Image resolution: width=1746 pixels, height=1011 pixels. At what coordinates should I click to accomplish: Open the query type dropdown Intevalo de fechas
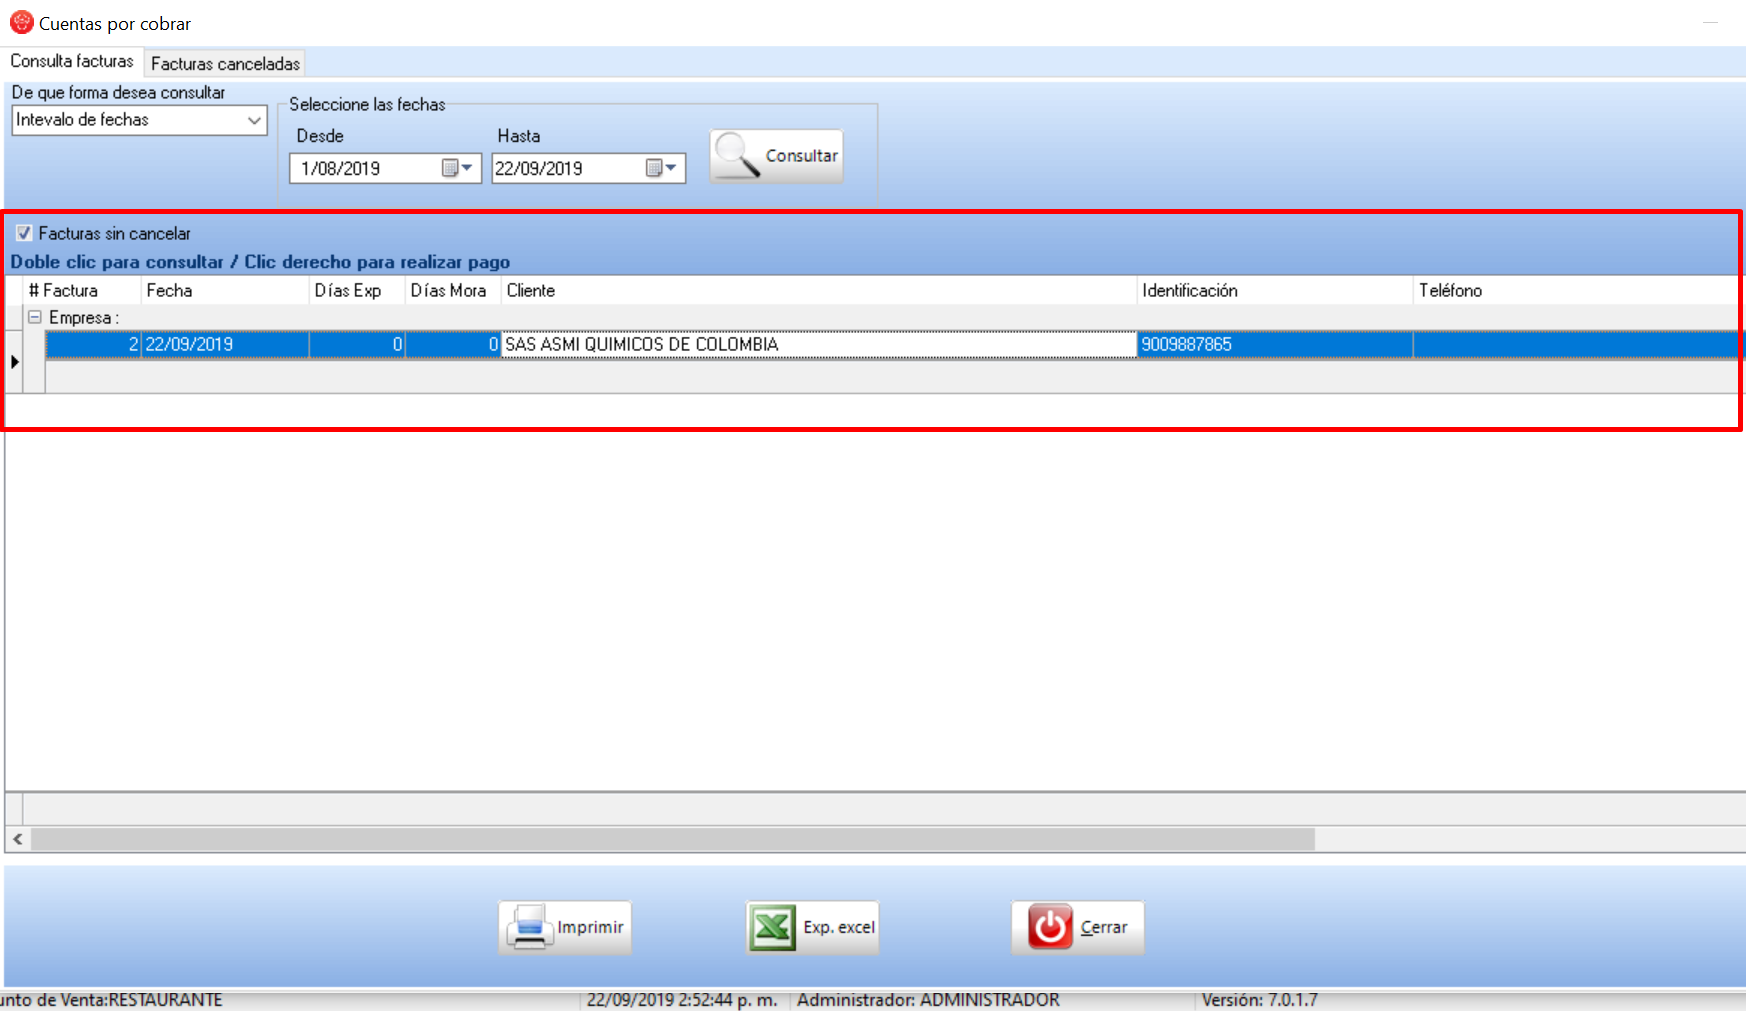(x=254, y=120)
